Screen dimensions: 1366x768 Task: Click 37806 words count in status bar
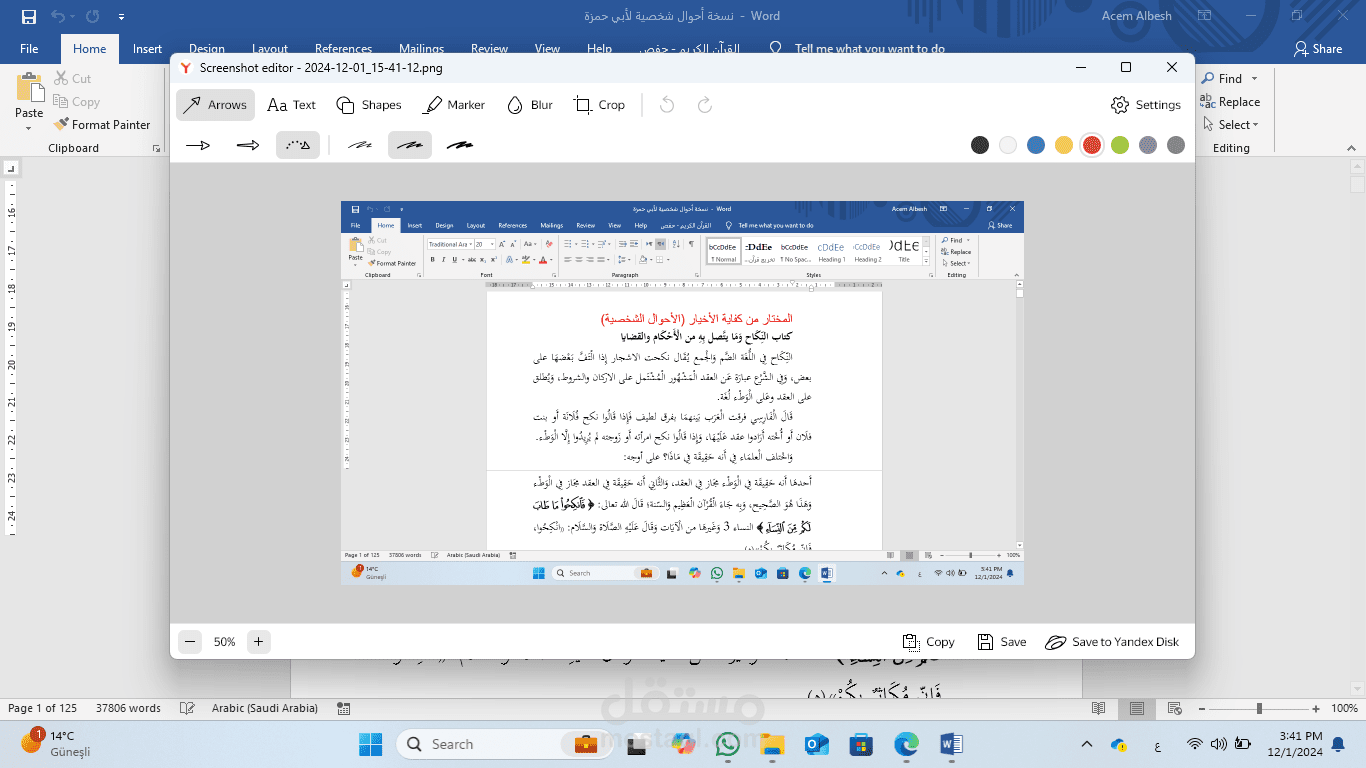click(128, 708)
